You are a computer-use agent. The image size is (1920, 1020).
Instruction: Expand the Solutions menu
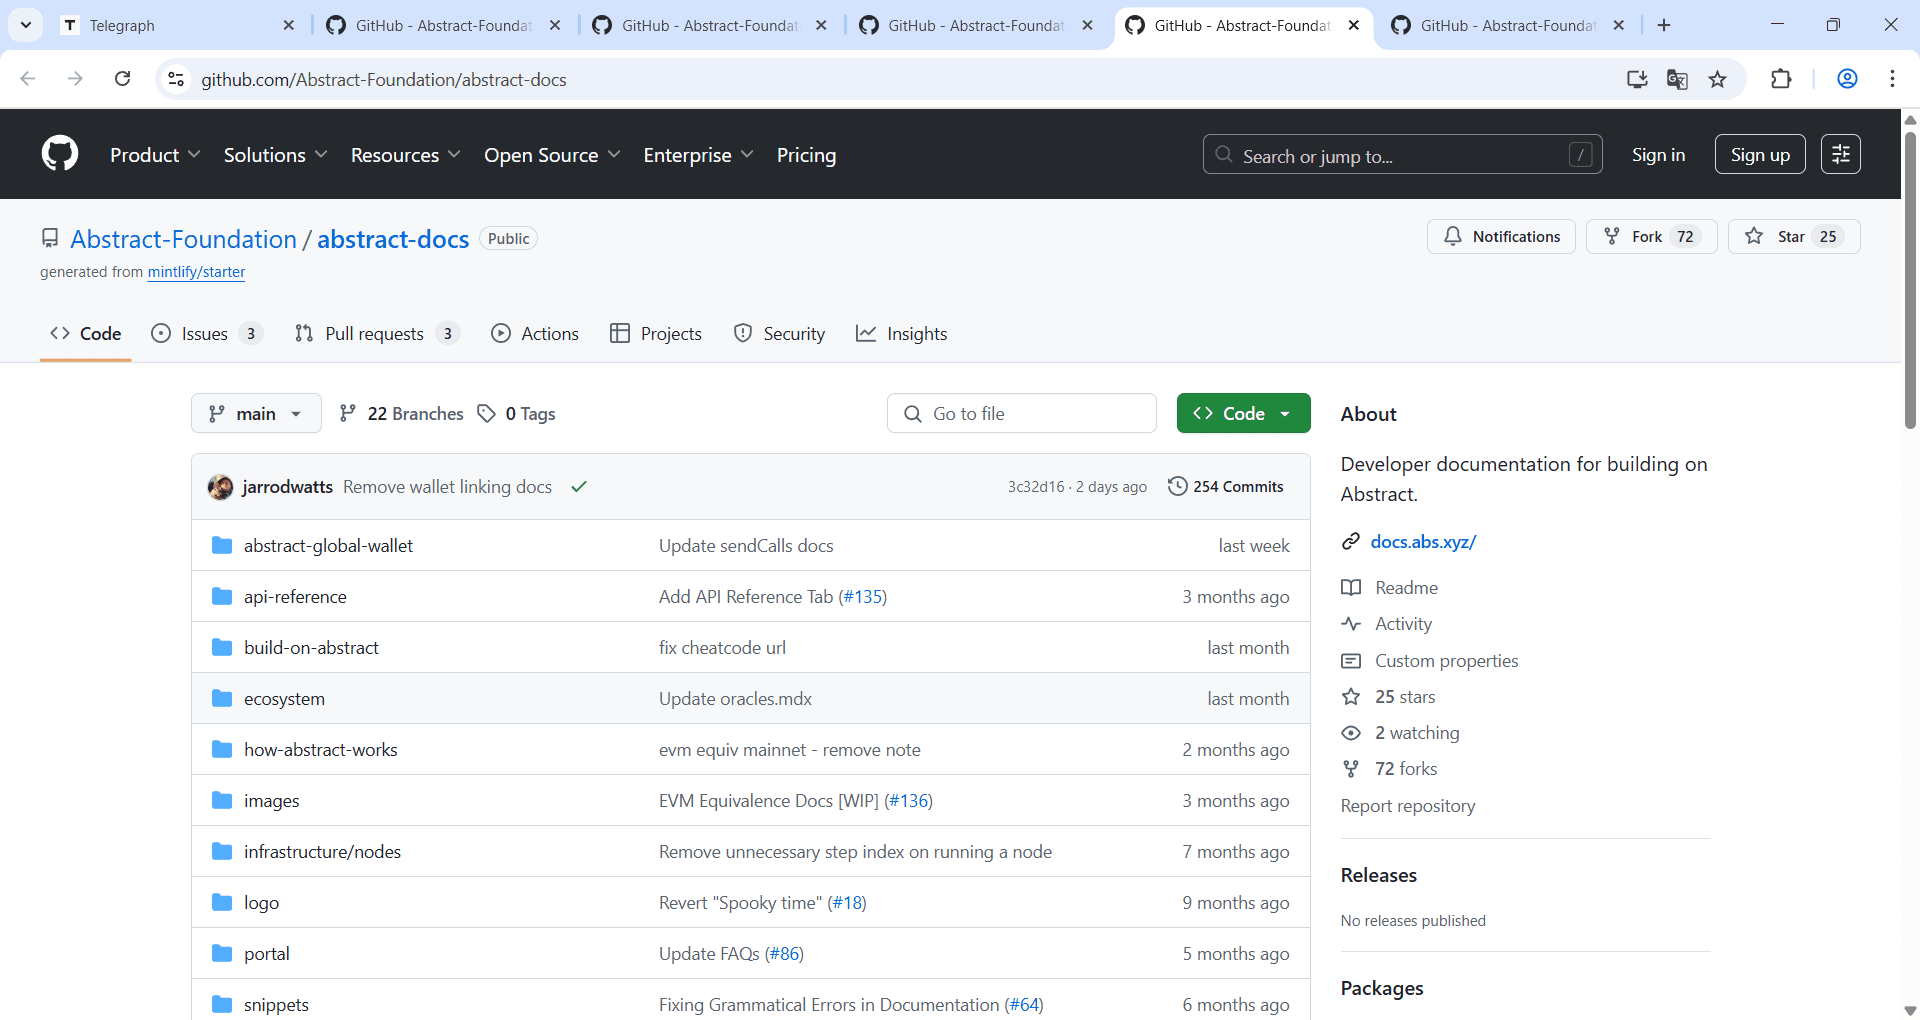[275, 155]
